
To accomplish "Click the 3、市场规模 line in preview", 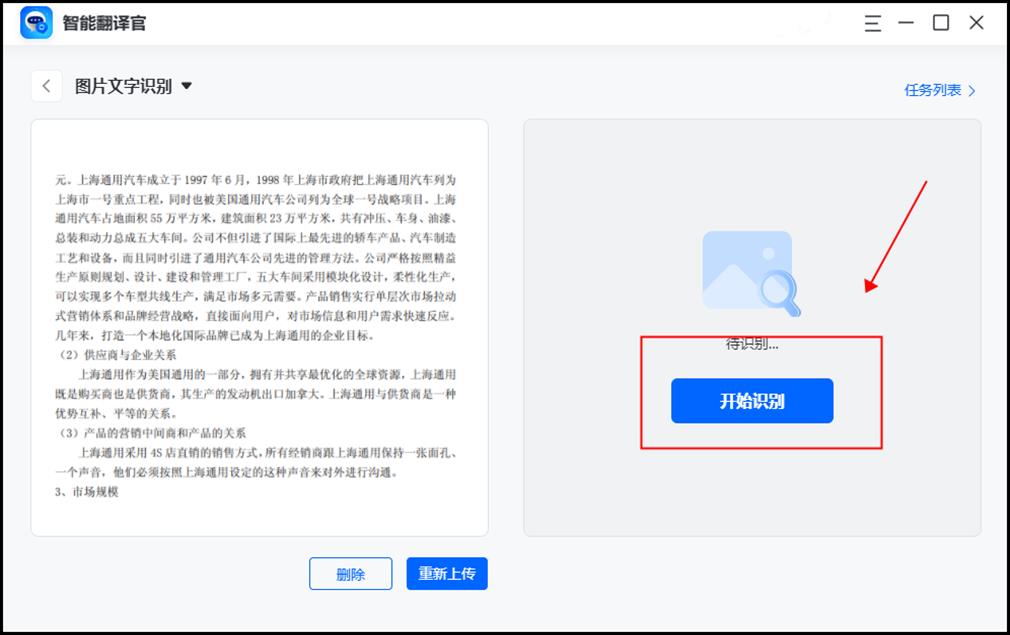I will tap(87, 491).
